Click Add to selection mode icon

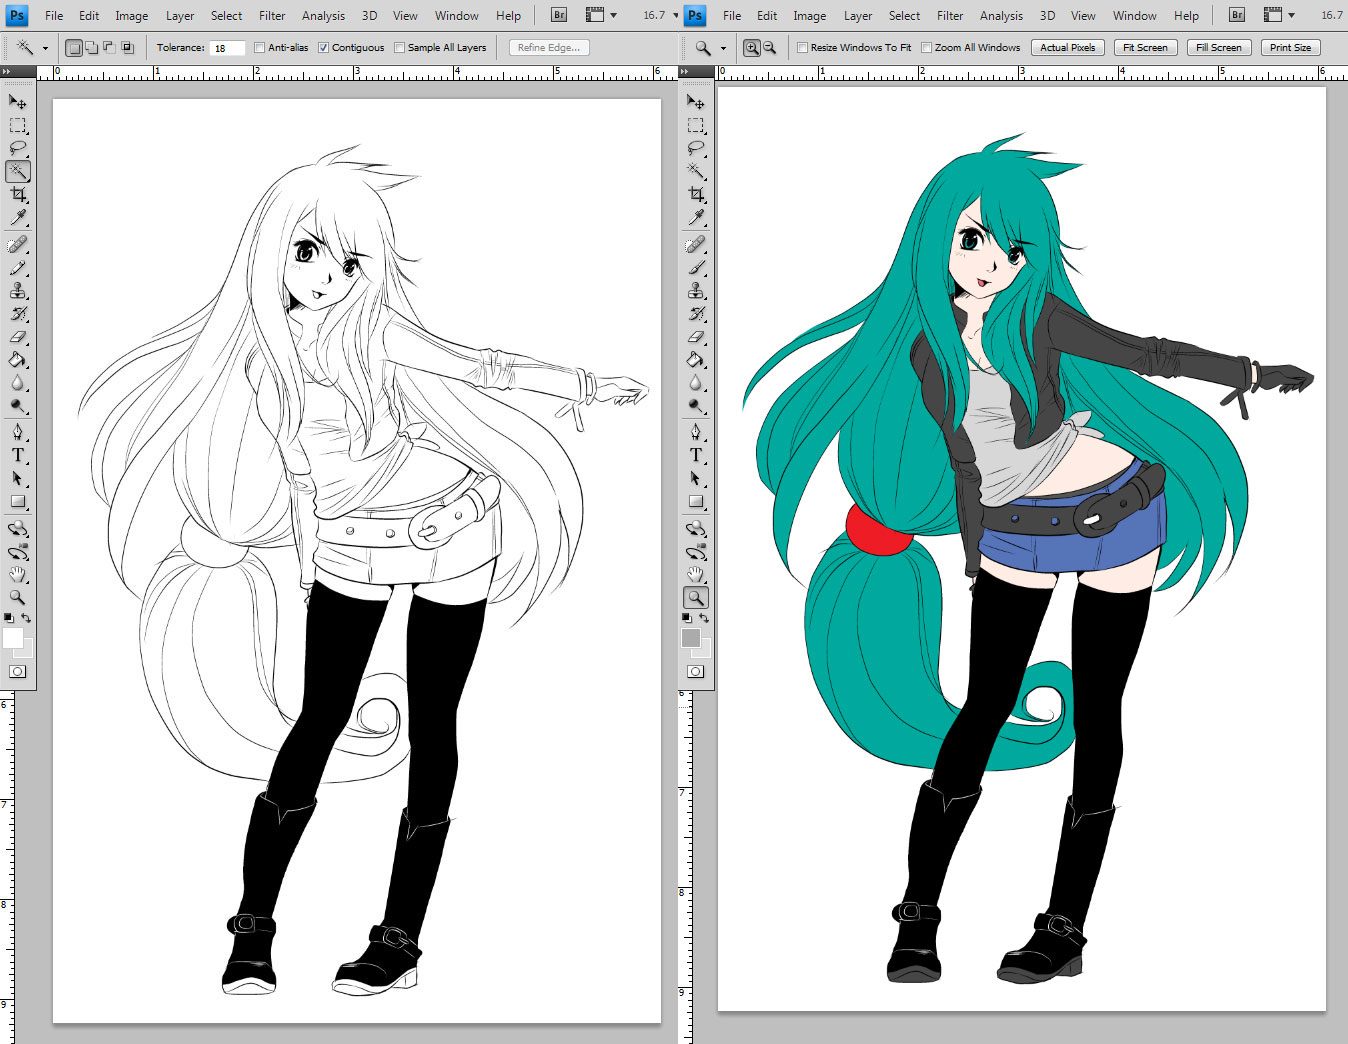(x=91, y=48)
